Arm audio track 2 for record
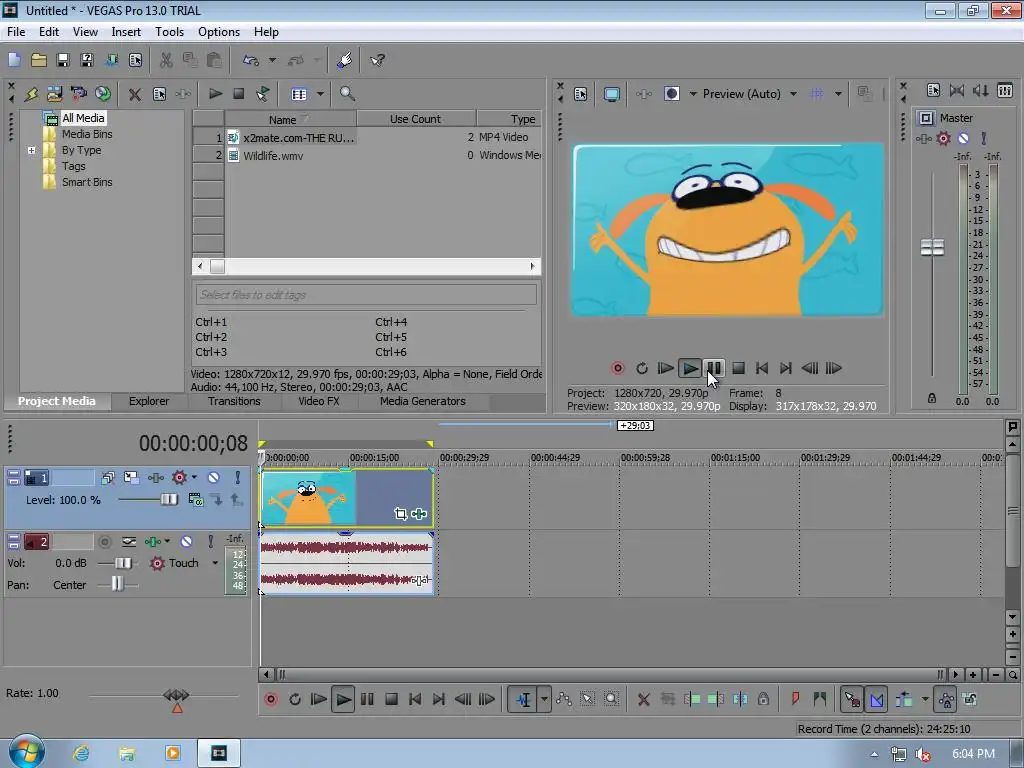 click(104, 541)
